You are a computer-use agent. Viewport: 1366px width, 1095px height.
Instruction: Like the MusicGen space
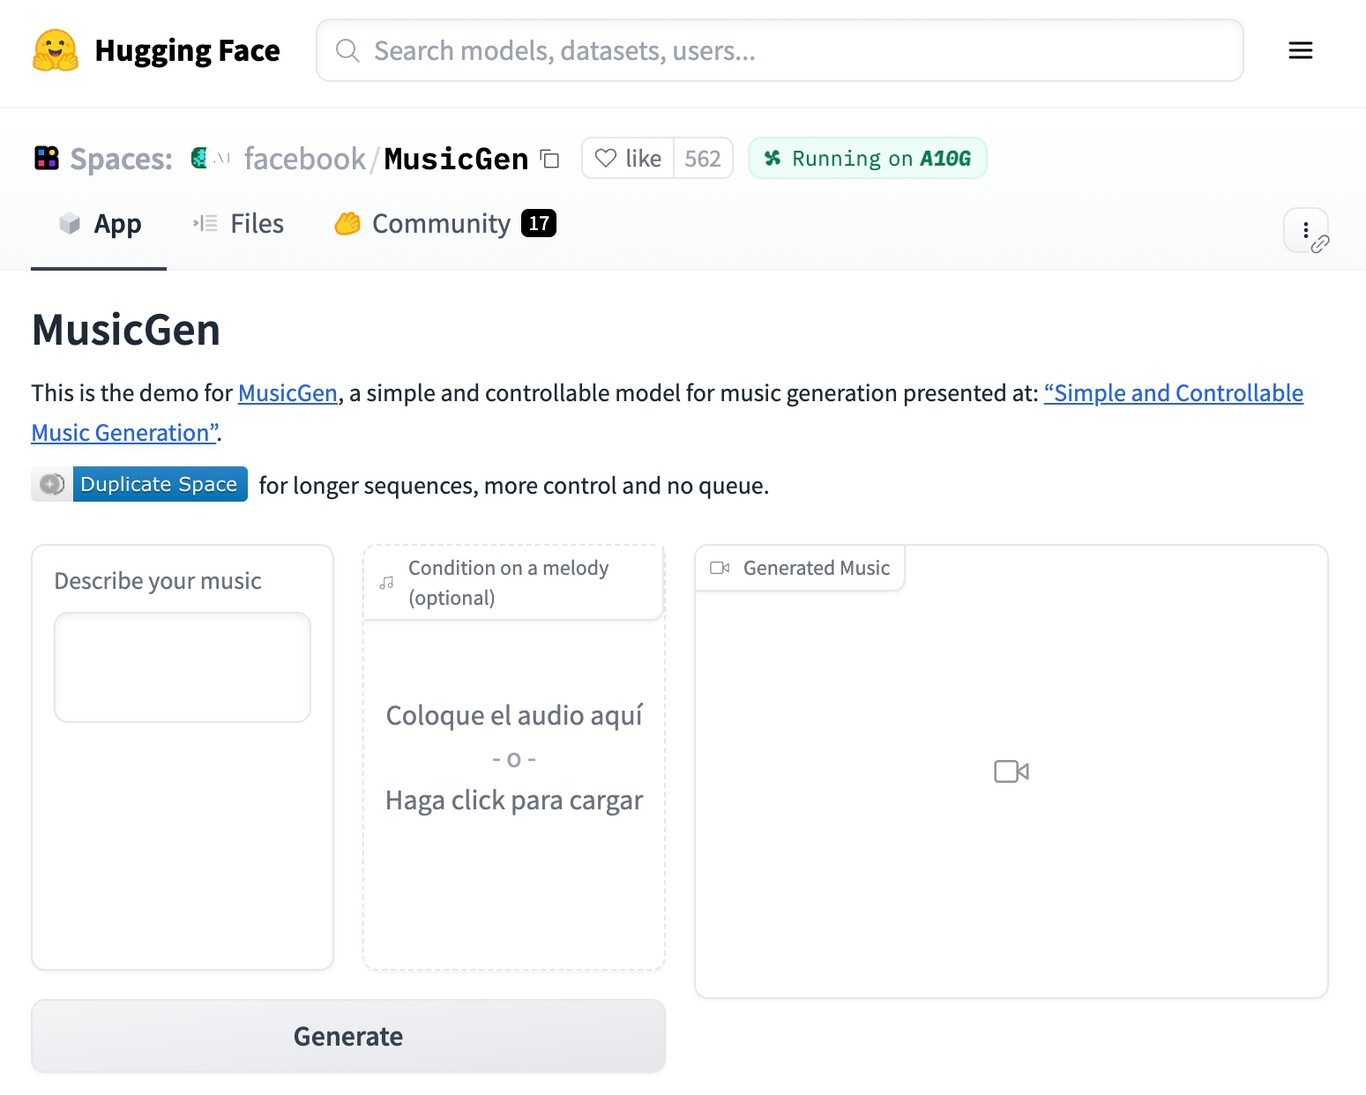tap(628, 158)
